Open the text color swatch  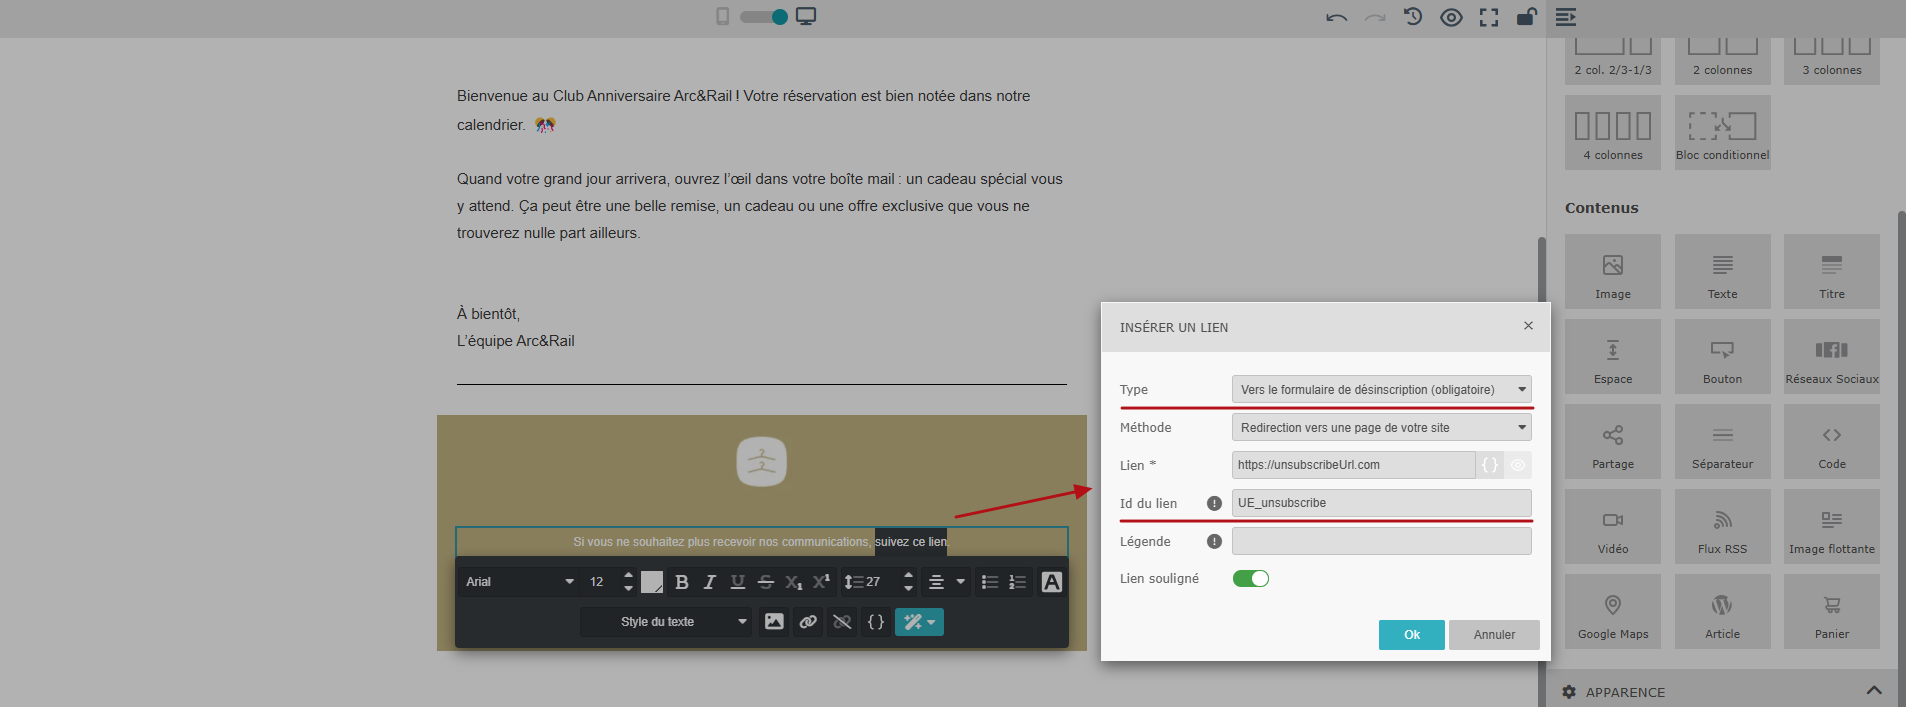pyautogui.click(x=652, y=582)
